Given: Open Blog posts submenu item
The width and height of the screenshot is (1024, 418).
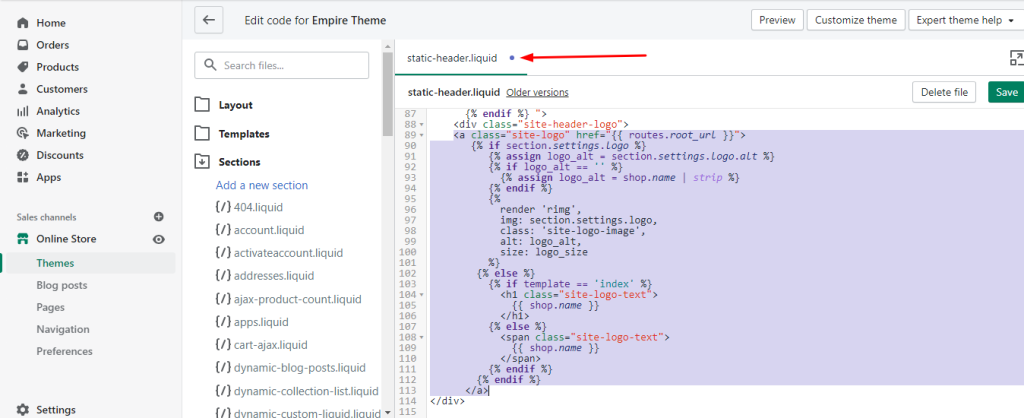Looking at the screenshot, I should click(x=61, y=285).
